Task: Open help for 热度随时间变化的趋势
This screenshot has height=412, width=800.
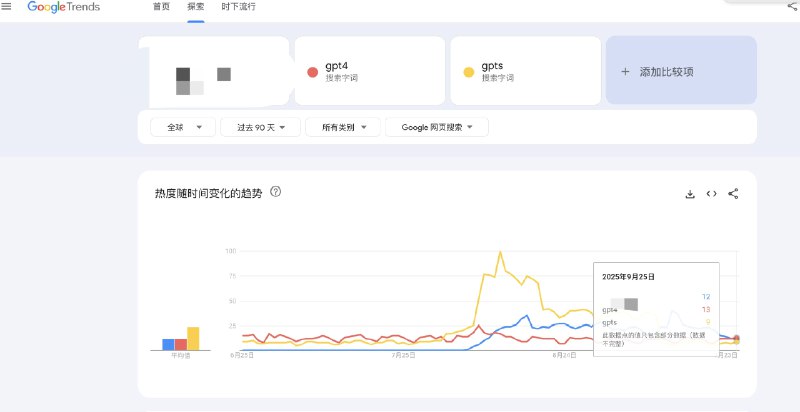Action: coord(276,192)
